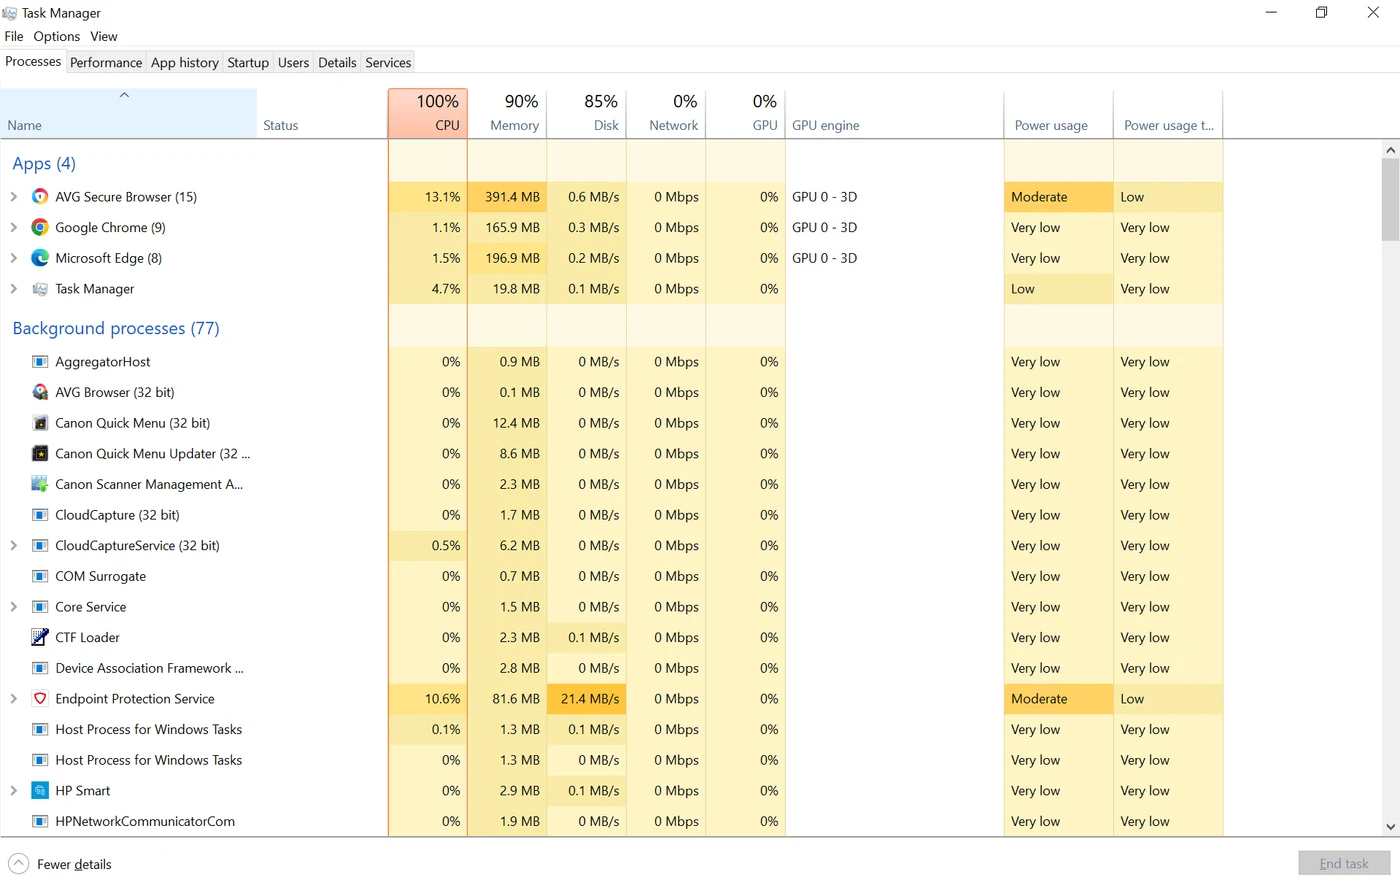1400x888 pixels.
Task: Expand AVG Secure Browser process group
Action: tap(13, 197)
